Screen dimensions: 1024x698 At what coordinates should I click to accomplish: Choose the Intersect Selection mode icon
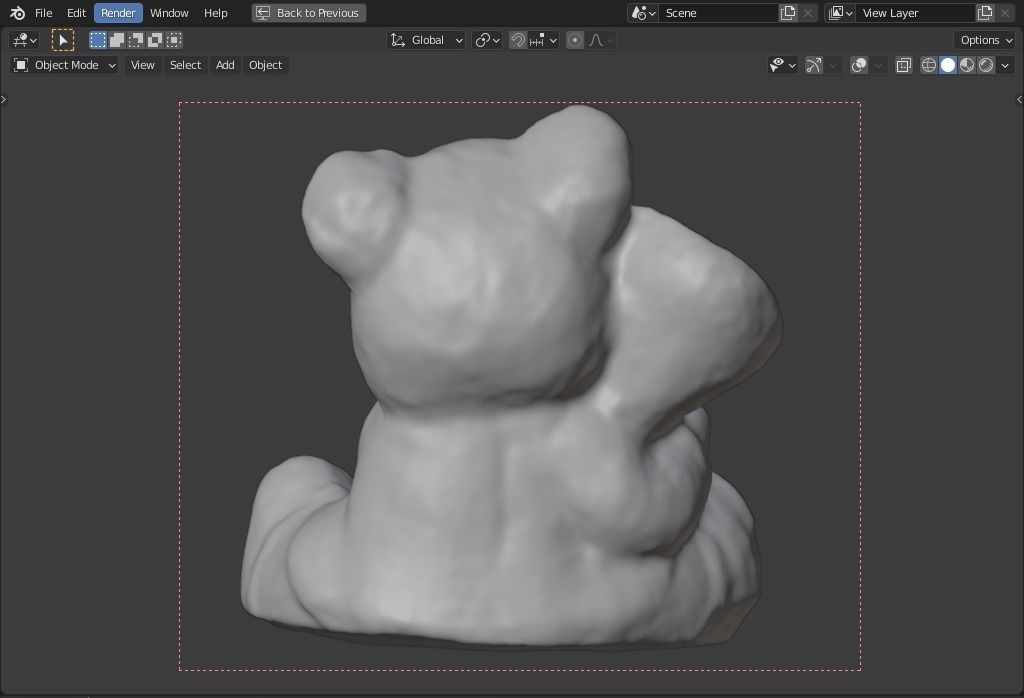[x=174, y=40]
